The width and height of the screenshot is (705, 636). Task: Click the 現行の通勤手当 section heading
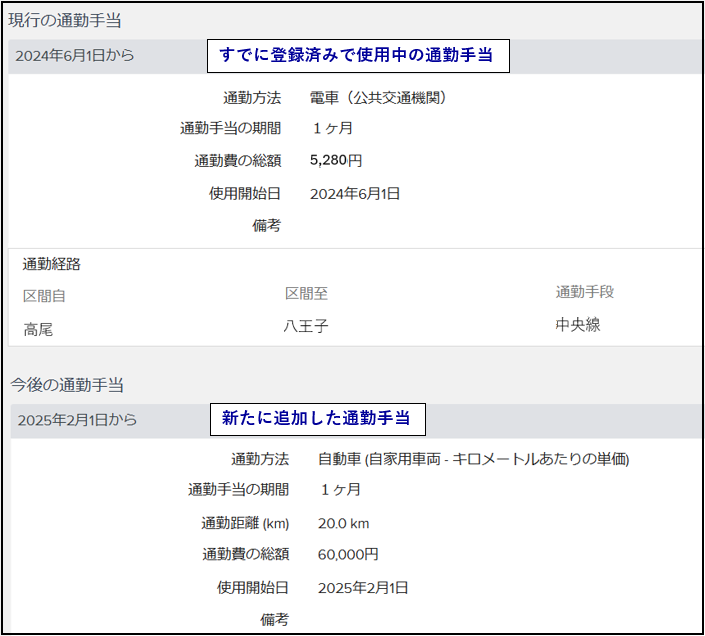coord(65,20)
